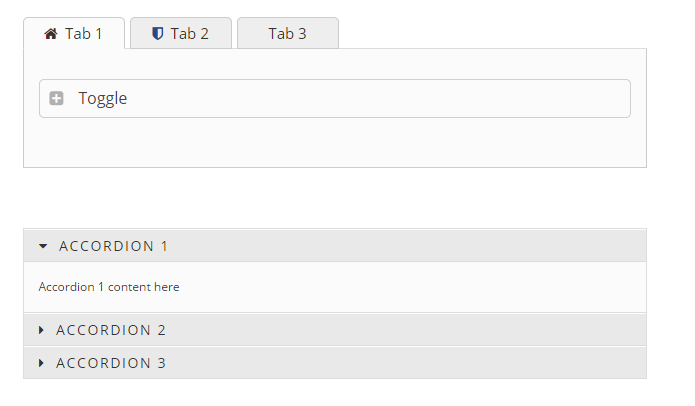Screen dimensions: 695x406
Task: Expand the Accordion 2 section by its title
Action: pos(111,330)
